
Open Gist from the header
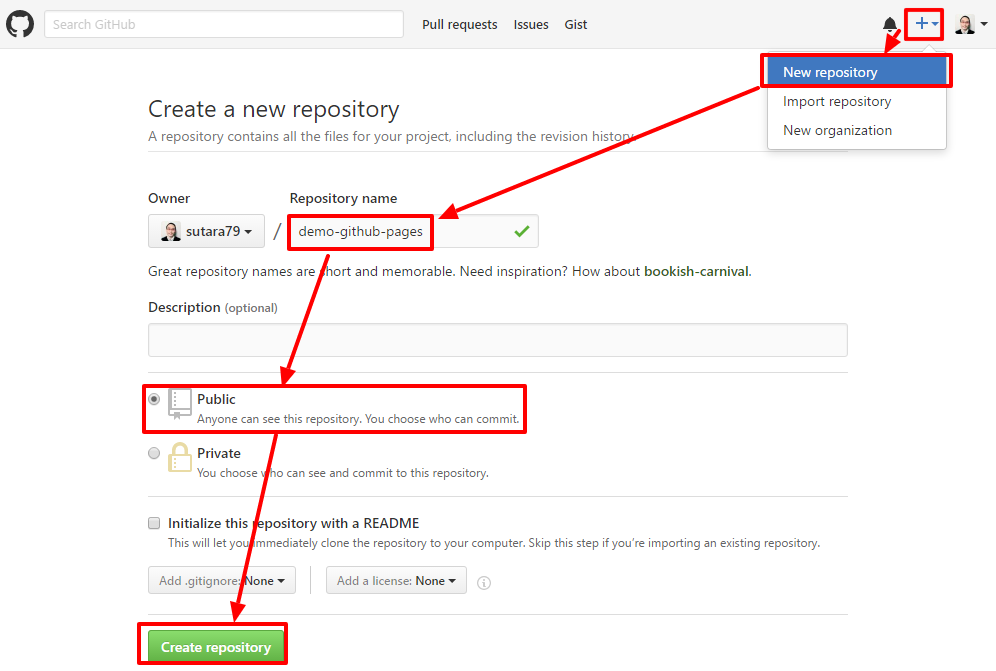(x=575, y=24)
